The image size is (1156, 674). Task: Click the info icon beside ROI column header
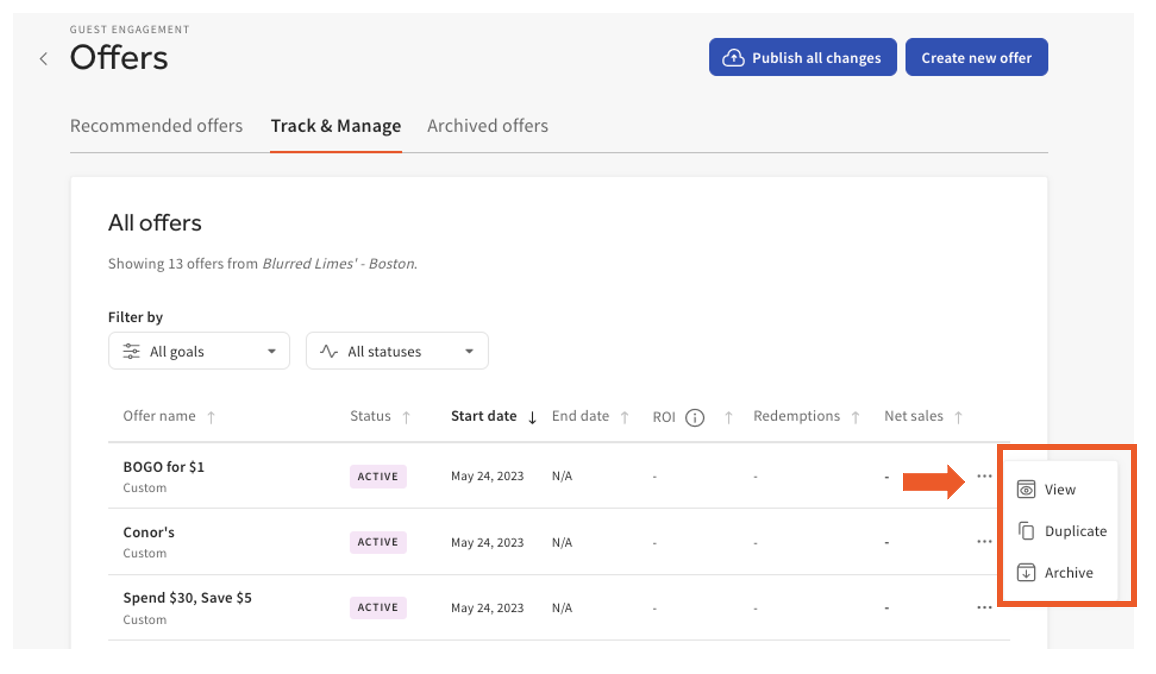[694, 417]
